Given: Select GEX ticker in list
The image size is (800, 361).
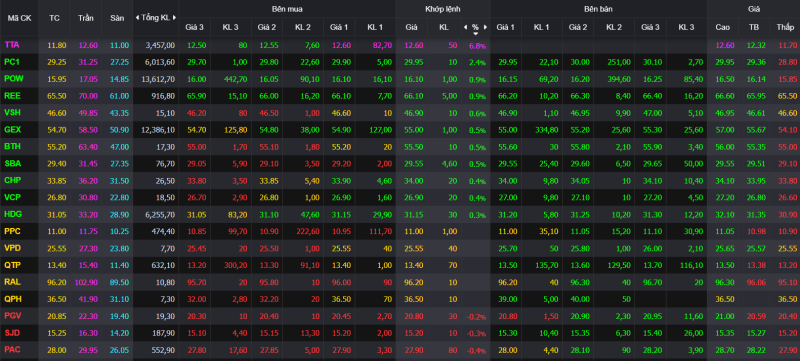Looking at the screenshot, I should pyautogui.click(x=13, y=129).
